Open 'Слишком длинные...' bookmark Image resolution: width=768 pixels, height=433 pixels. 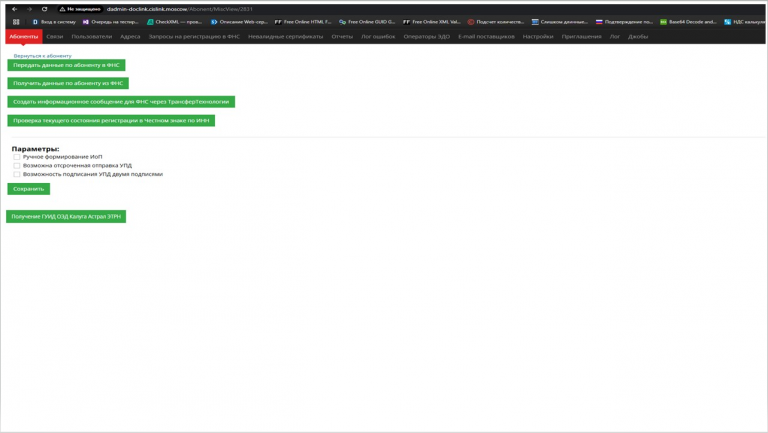560,22
